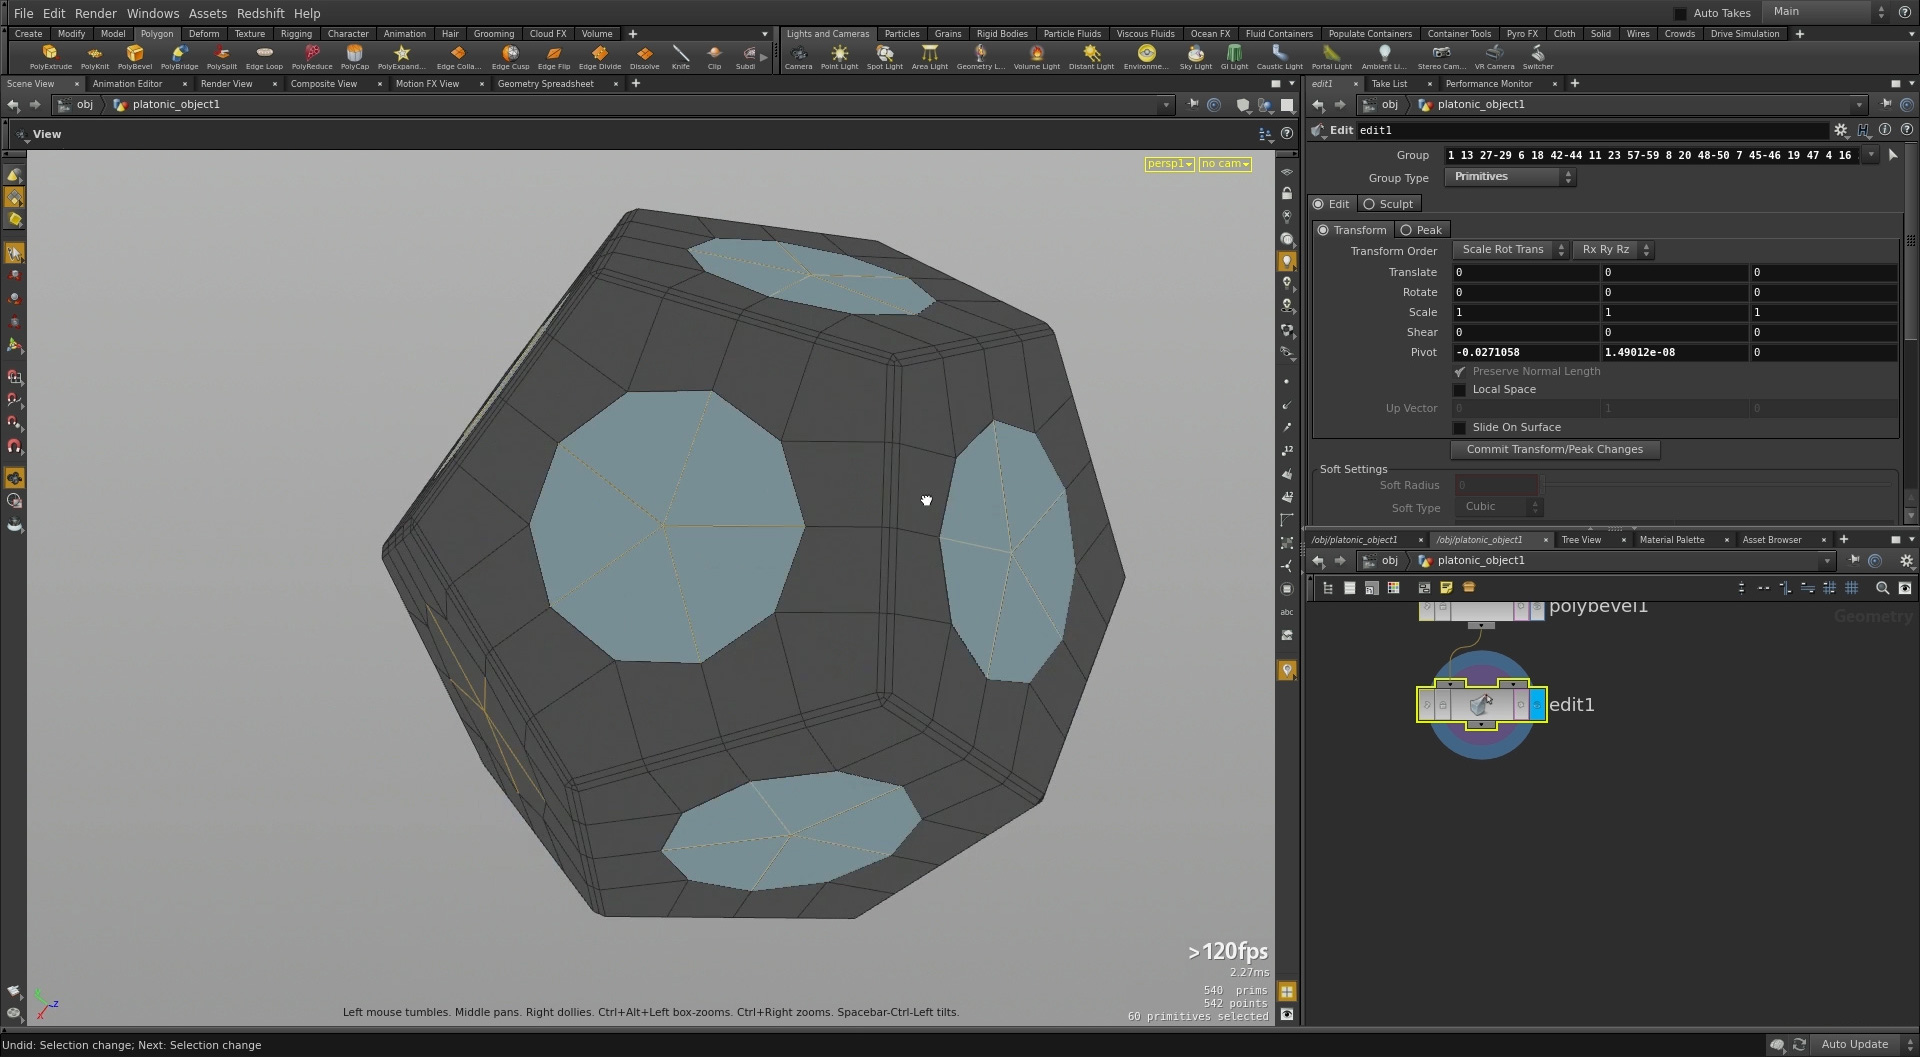The image size is (1920, 1057).
Task: Create a Spot Light from the shelf
Action: coord(885,57)
